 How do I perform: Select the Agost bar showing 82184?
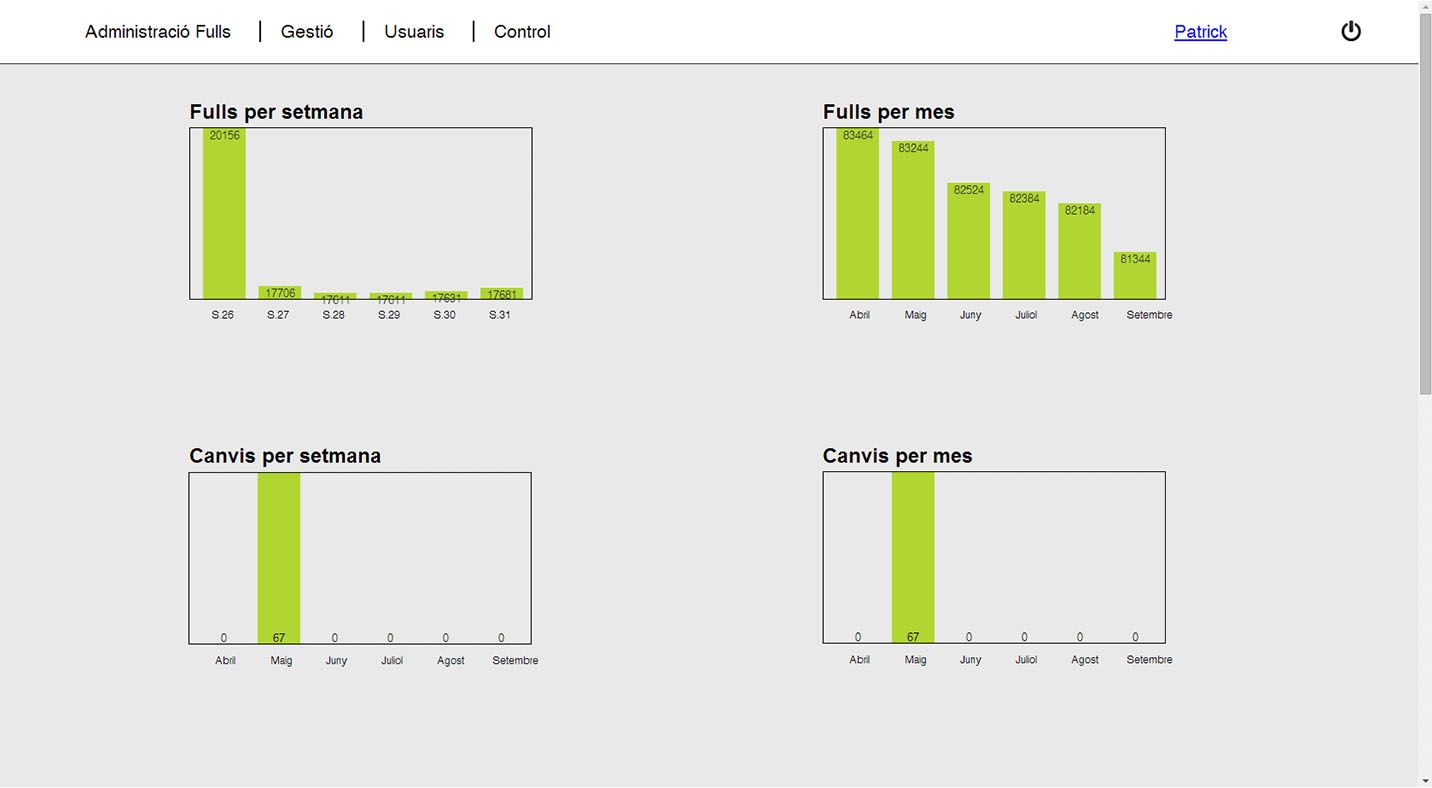click(1080, 251)
